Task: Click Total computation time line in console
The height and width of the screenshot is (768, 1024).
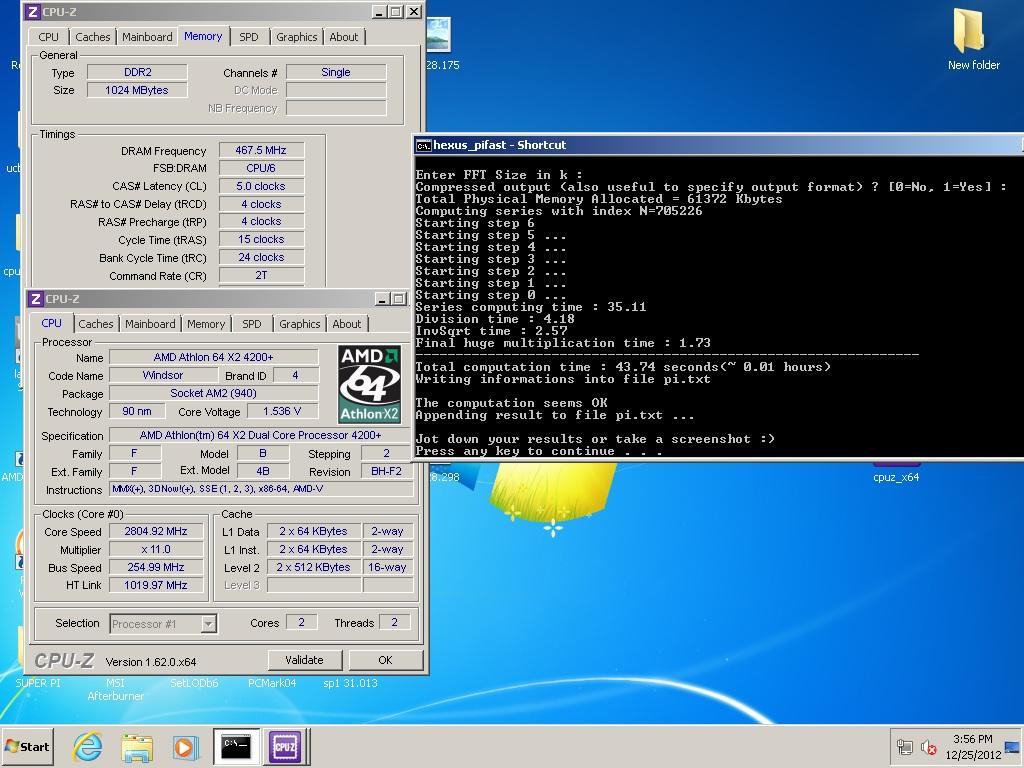Action: (x=624, y=367)
